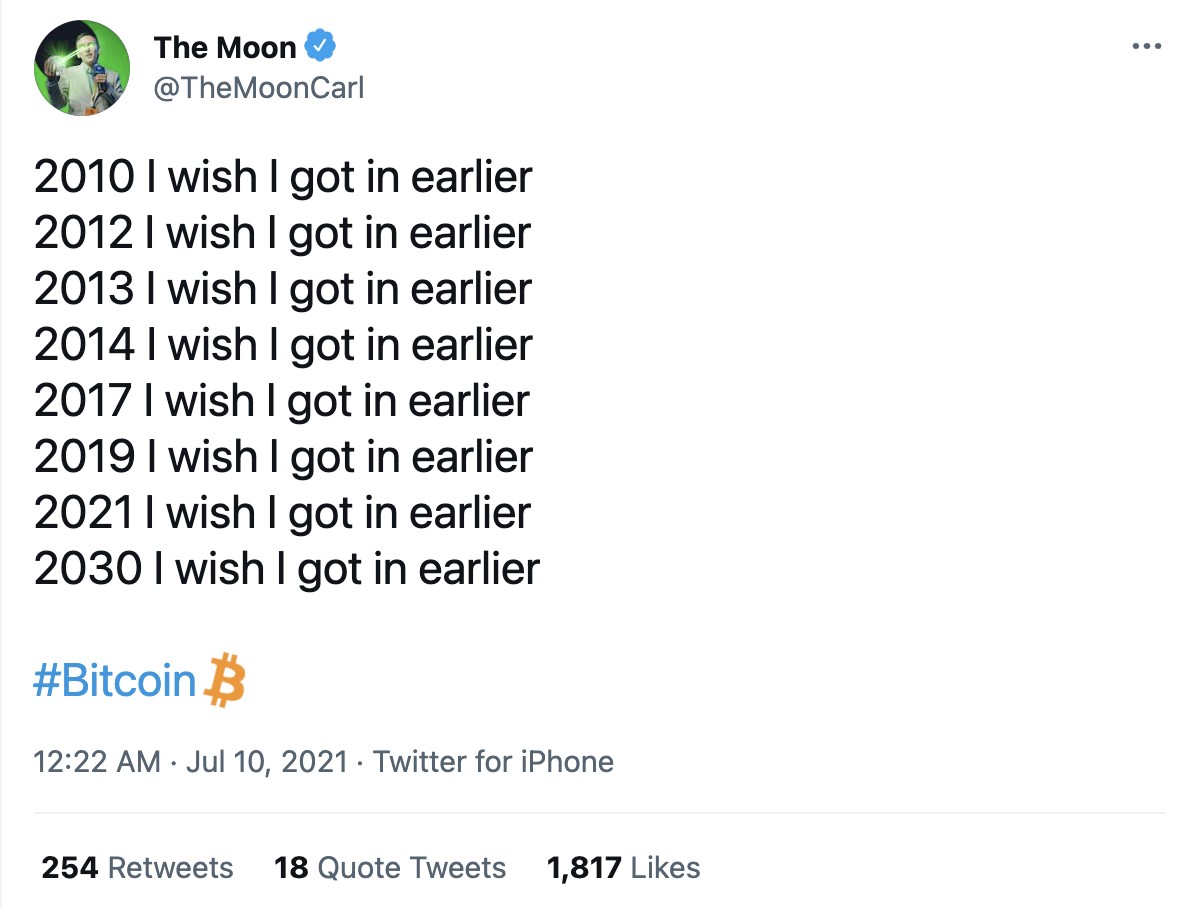Screen dimensions: 1192x908
Task: Click the Twitter for iPhone source link
Action: tap(493, 762)
